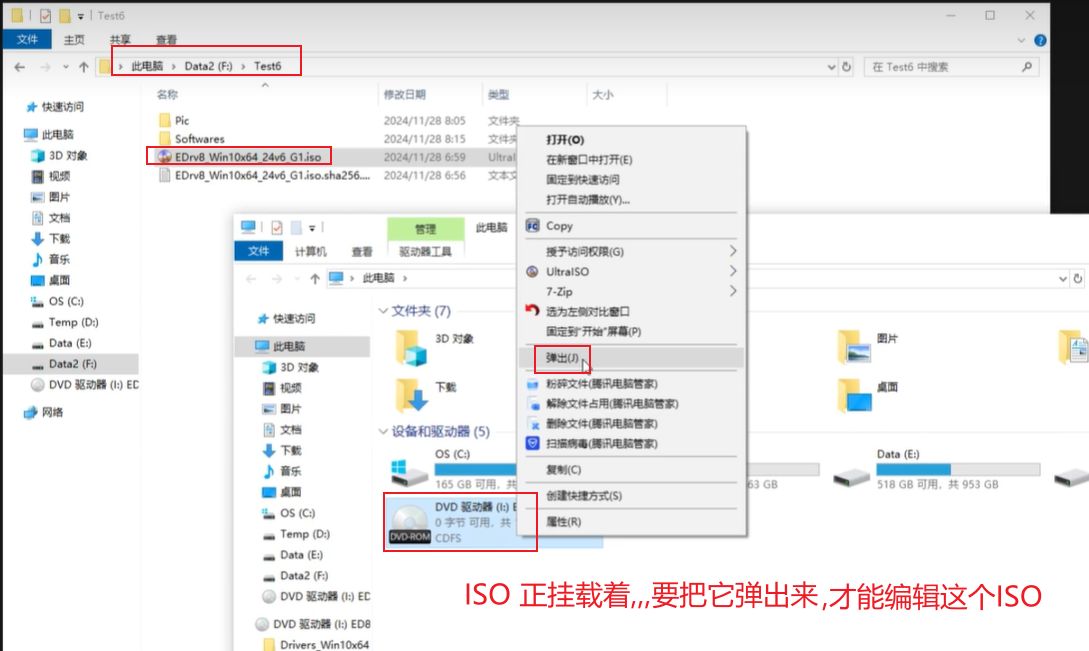The width and height of the screenshot is (1089, 651).
Task: Expand the 7-Zip submenu
Action: click(x=733, y=292)
